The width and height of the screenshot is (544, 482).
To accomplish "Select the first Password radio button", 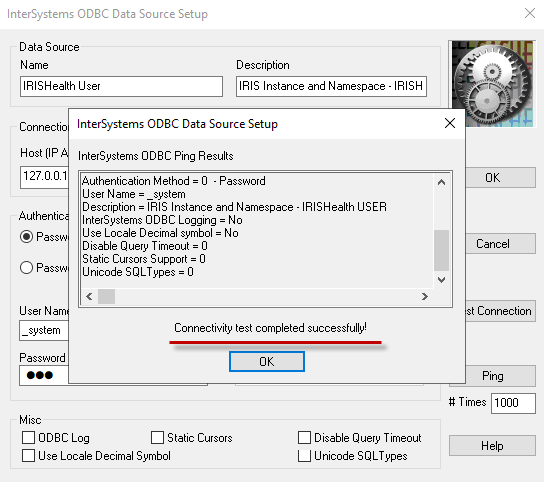I will [x=26, y=237].
